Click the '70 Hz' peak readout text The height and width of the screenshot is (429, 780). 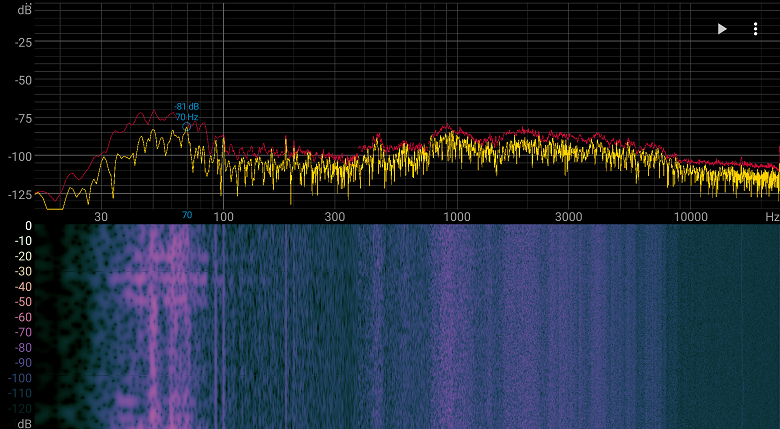[187, 117]
